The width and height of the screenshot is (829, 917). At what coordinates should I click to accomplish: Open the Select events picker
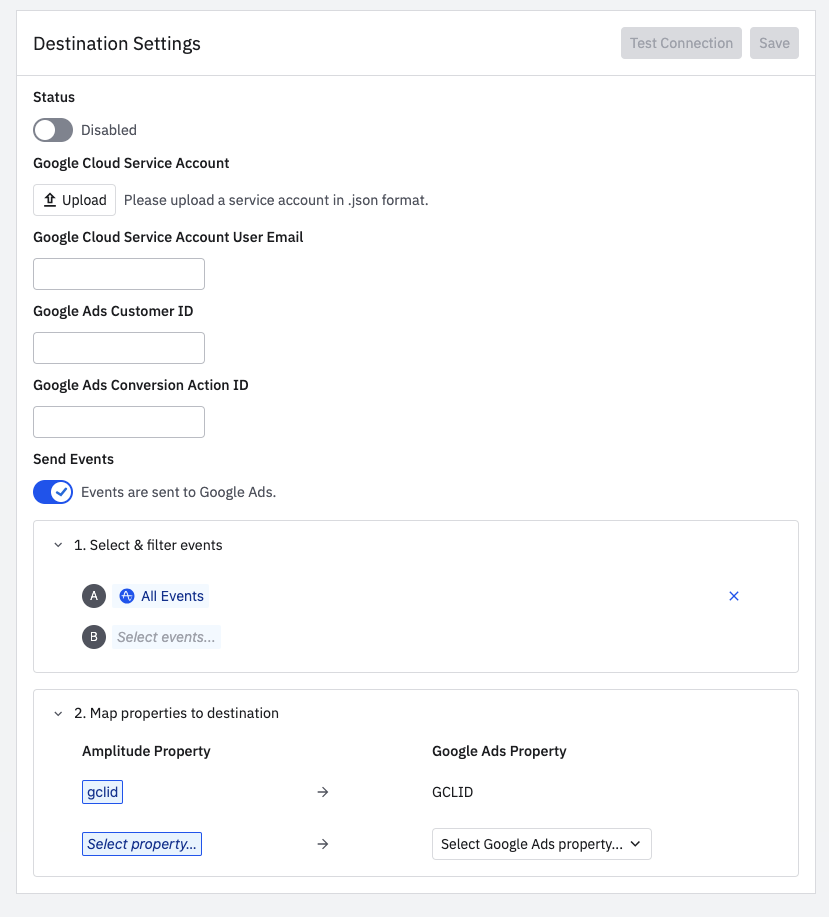(x=166, y=637)
